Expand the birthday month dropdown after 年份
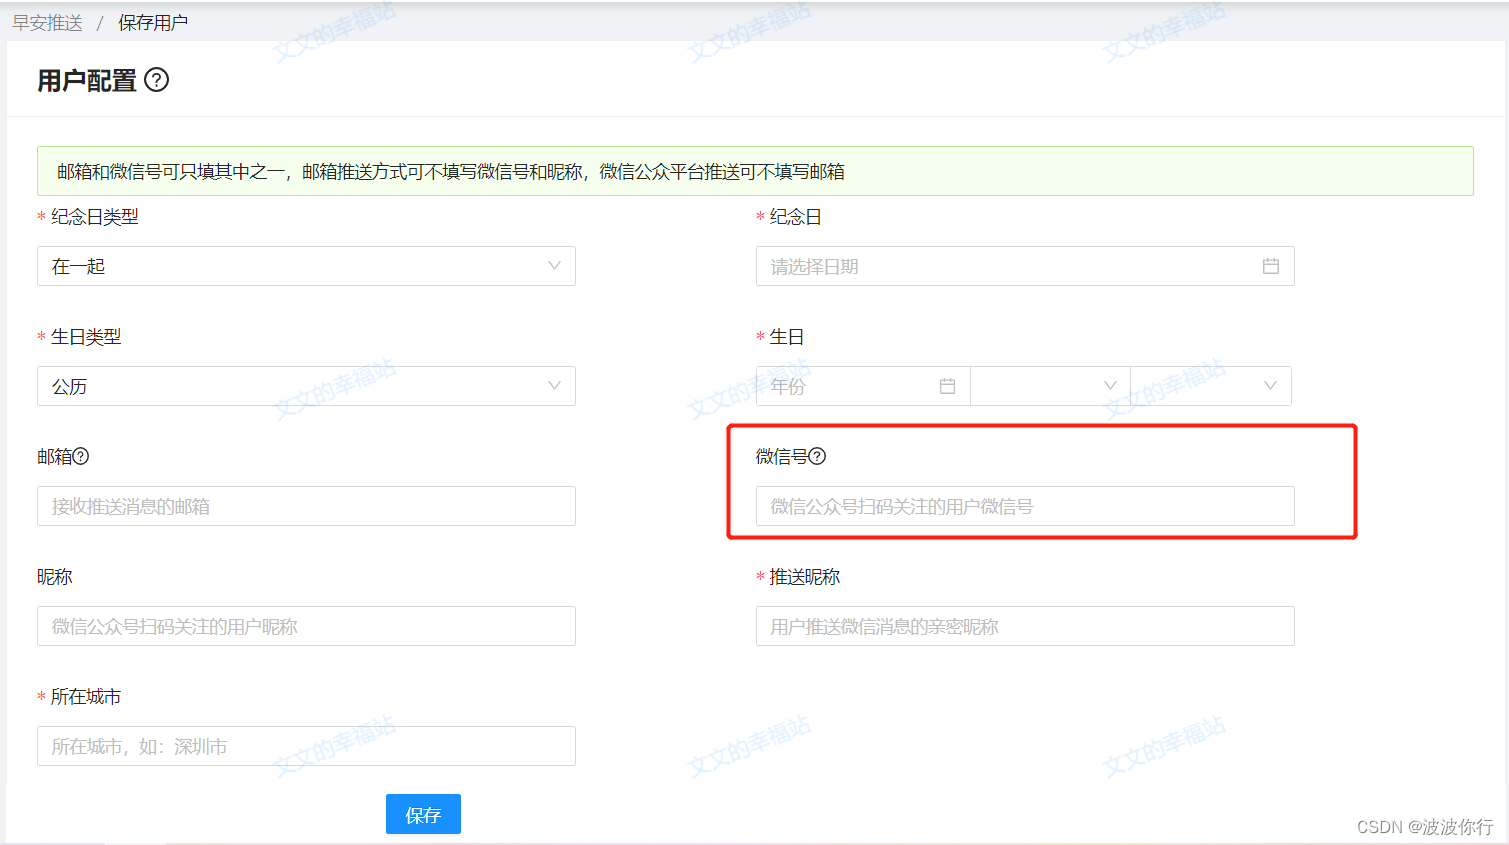Screen dimensions: 1509x845 [1050, 386]
